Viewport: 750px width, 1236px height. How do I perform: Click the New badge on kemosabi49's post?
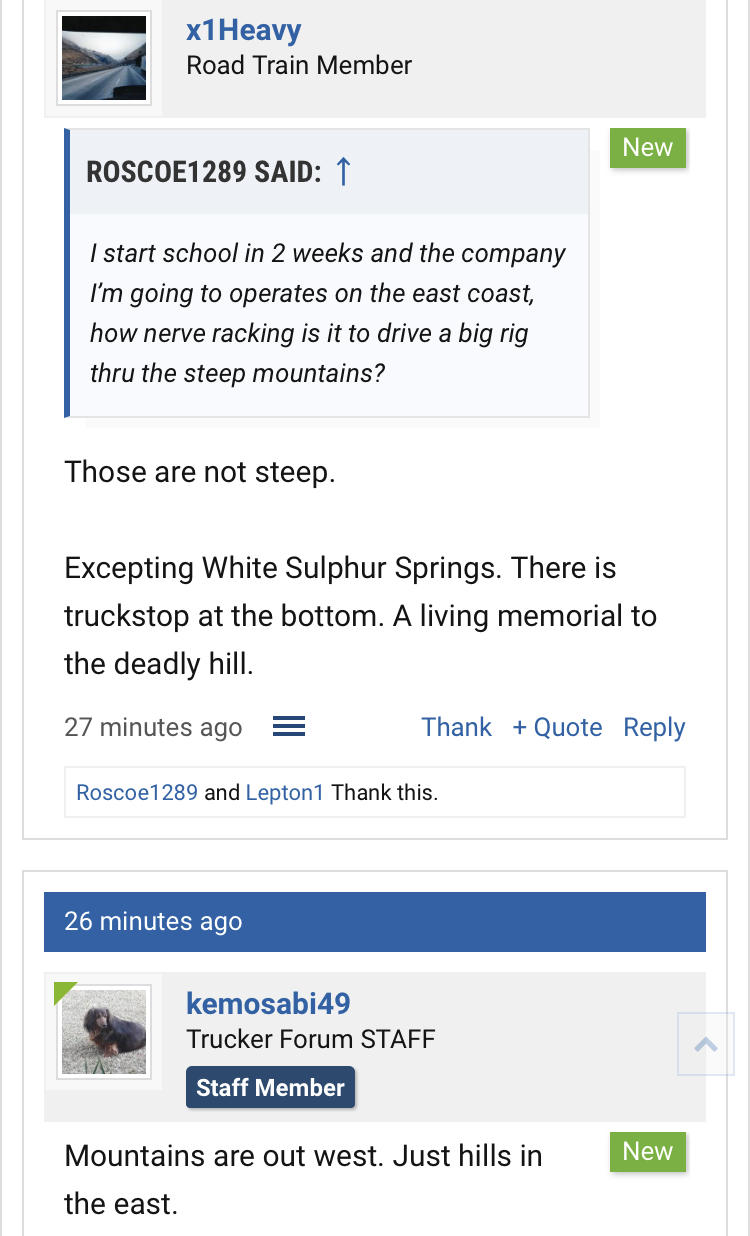click(648, 1152)
